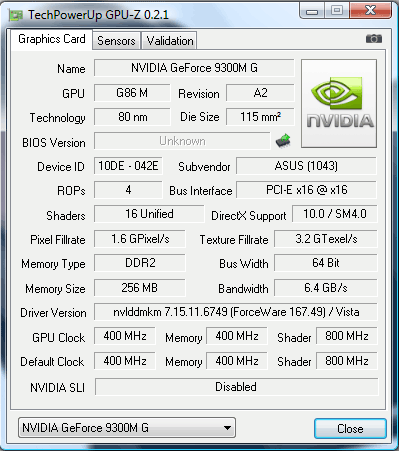This screenshot has height=451, width=399.
Task: Click the BIOS save chip icon
Action: 283,141
